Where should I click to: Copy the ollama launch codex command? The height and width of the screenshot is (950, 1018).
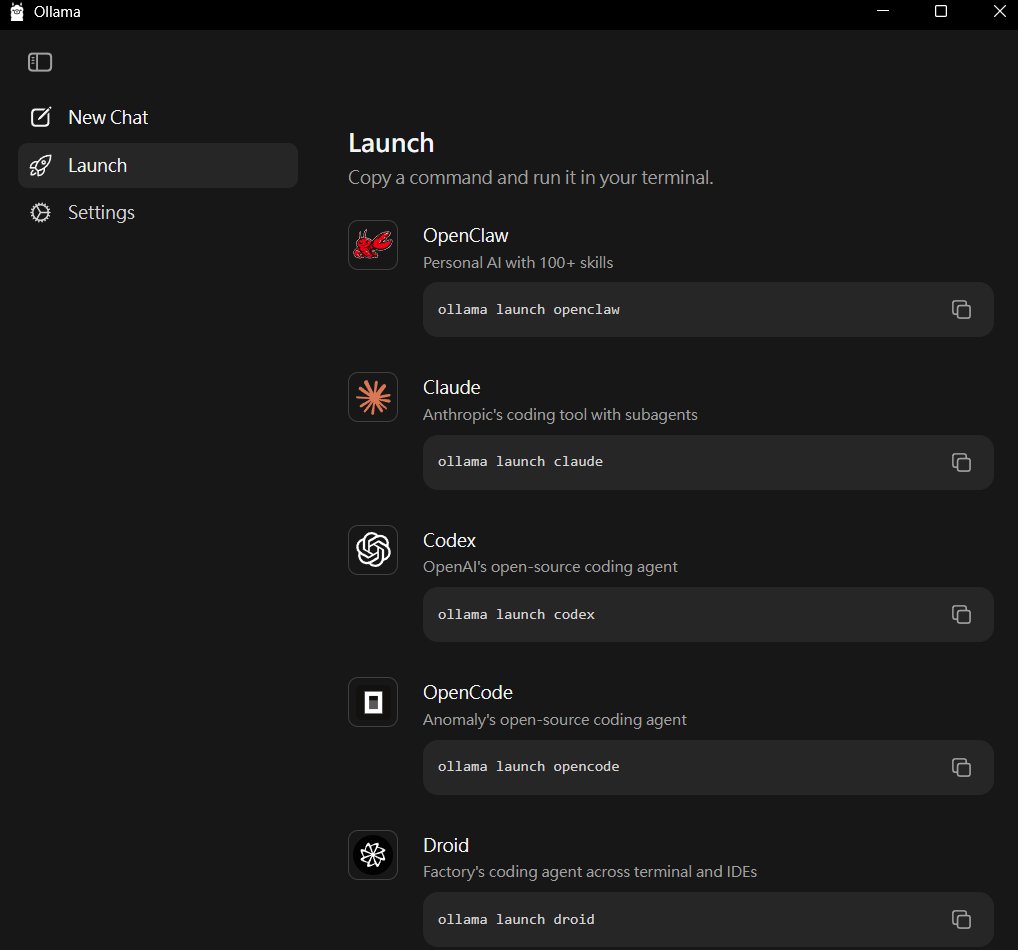click(961, 614)
